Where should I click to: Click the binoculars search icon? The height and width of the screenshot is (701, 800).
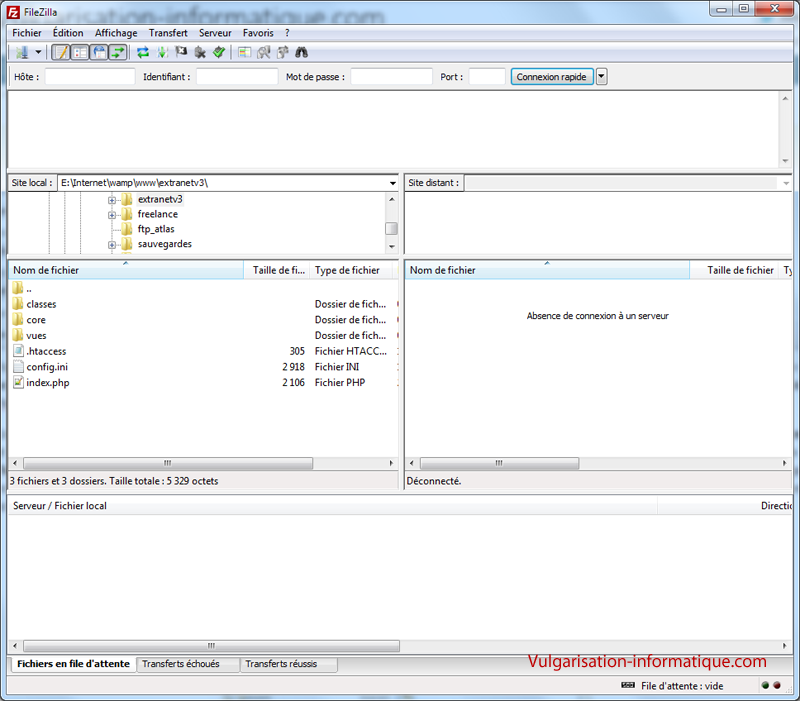pos(301,52)
